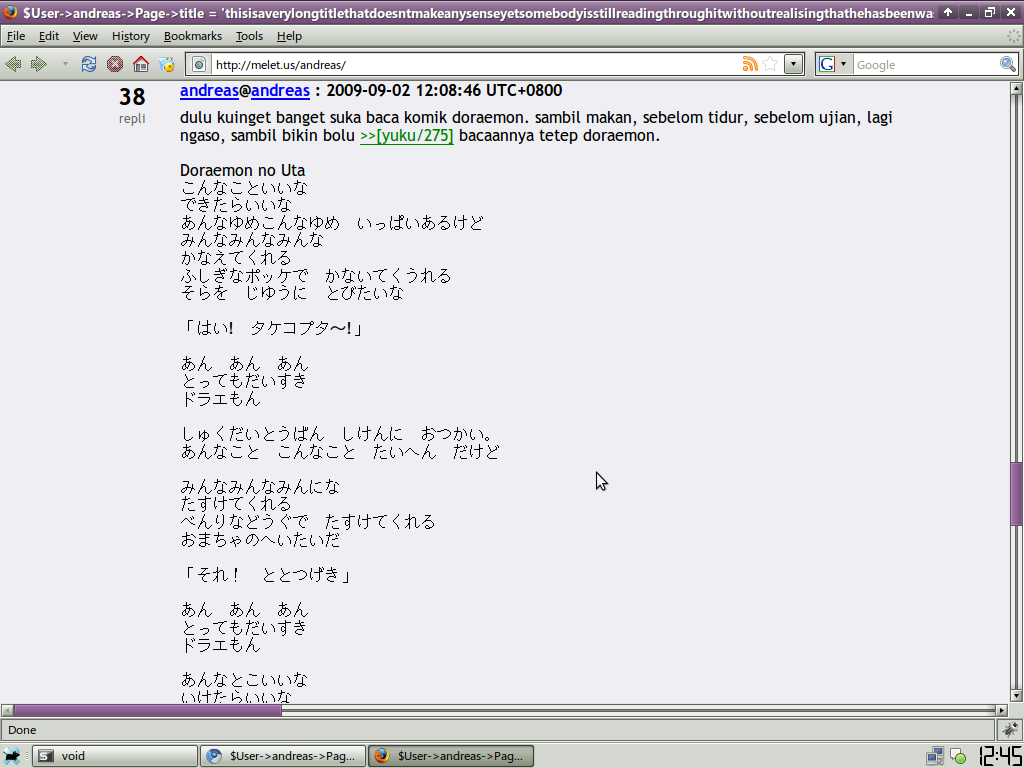Click the Back navigation arrow
The image size is (1024, 768).
tap(14, 64)
